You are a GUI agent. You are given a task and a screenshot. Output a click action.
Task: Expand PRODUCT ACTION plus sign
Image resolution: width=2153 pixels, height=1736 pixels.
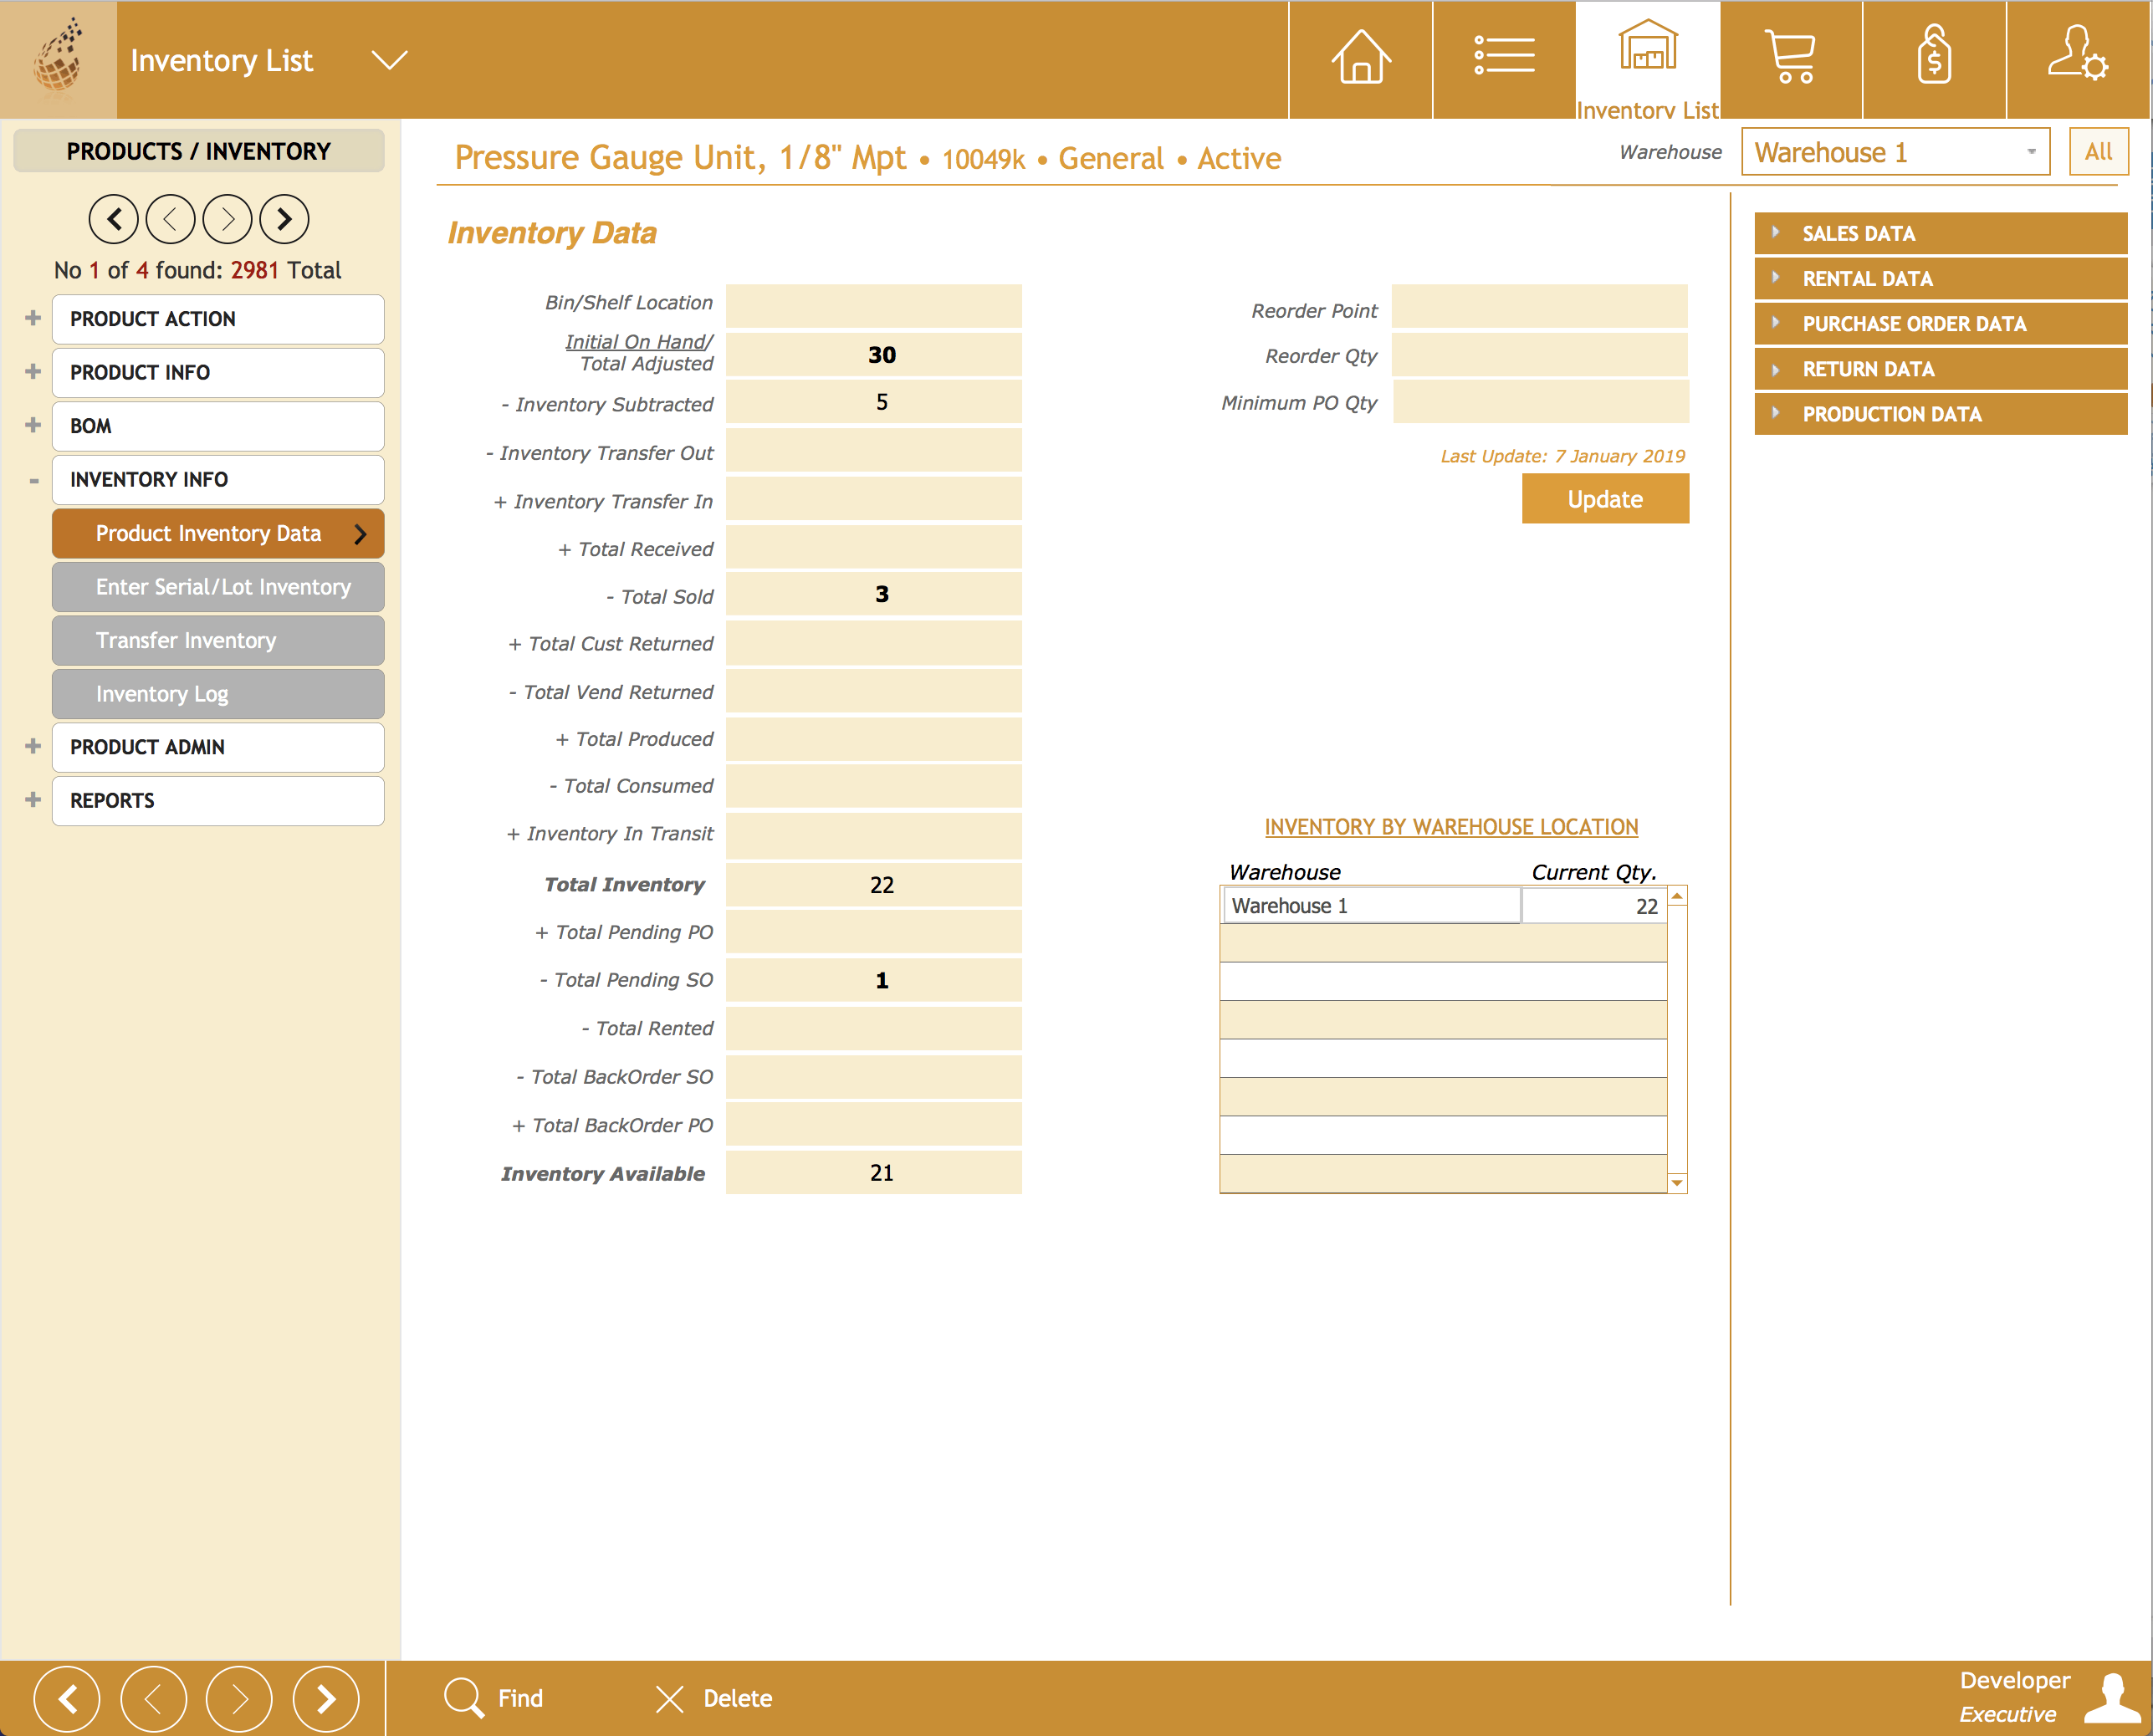click(x=33, y=318)
